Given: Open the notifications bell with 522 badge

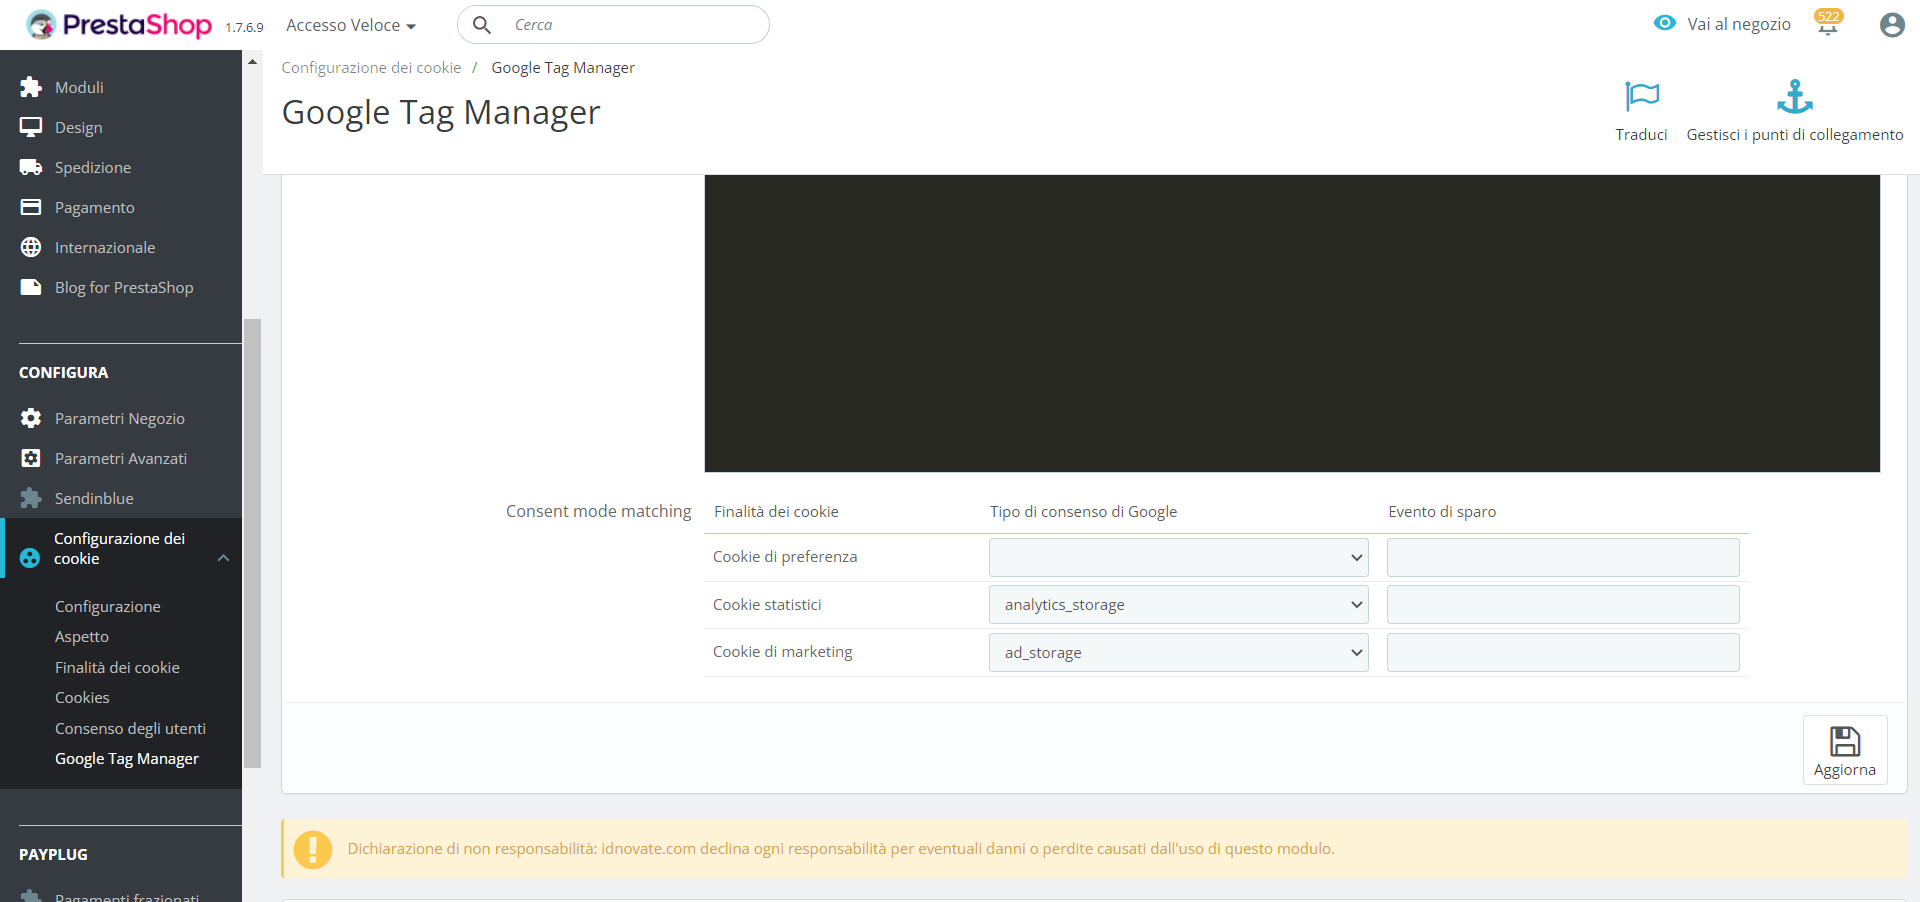Looking at the screenshot, I should point(1828,23).
